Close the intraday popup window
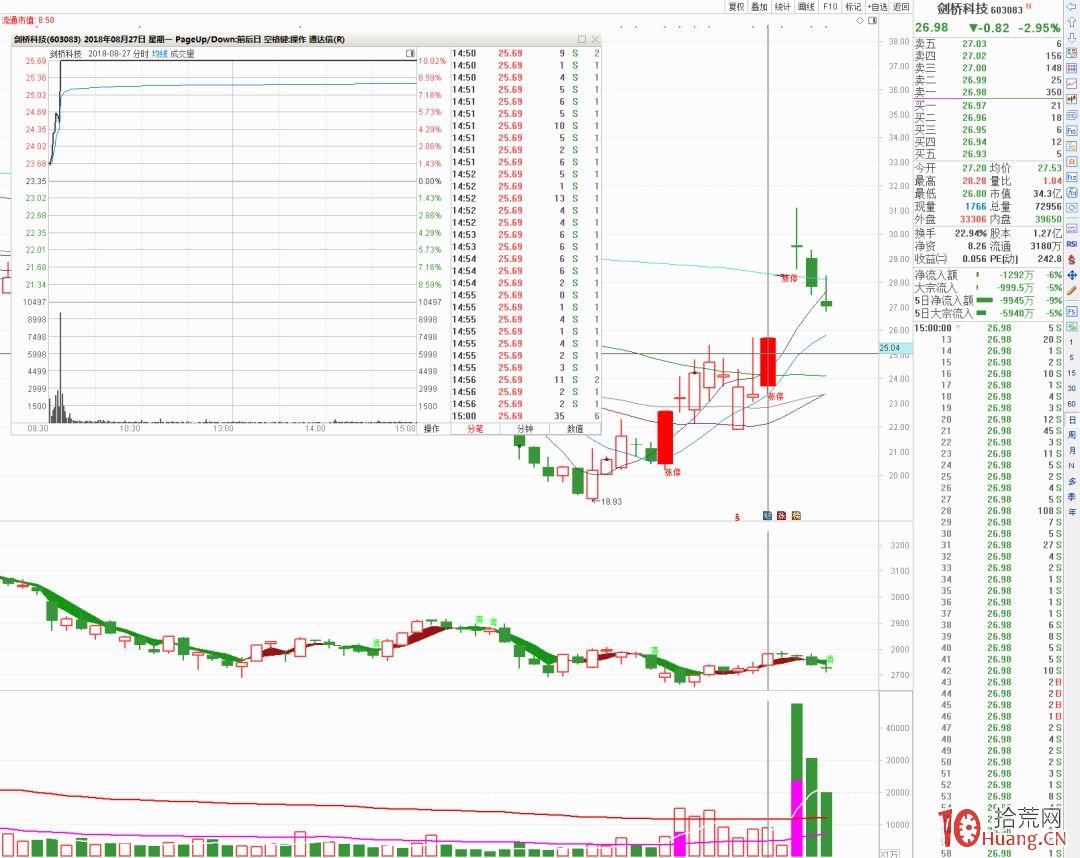This screenshot has width=1080, height=858. (595, 39)
